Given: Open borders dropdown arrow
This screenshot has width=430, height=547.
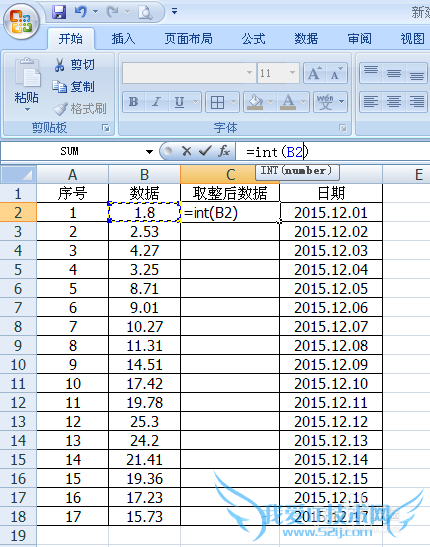Looking at the screenshot, I should click(234, 102).
